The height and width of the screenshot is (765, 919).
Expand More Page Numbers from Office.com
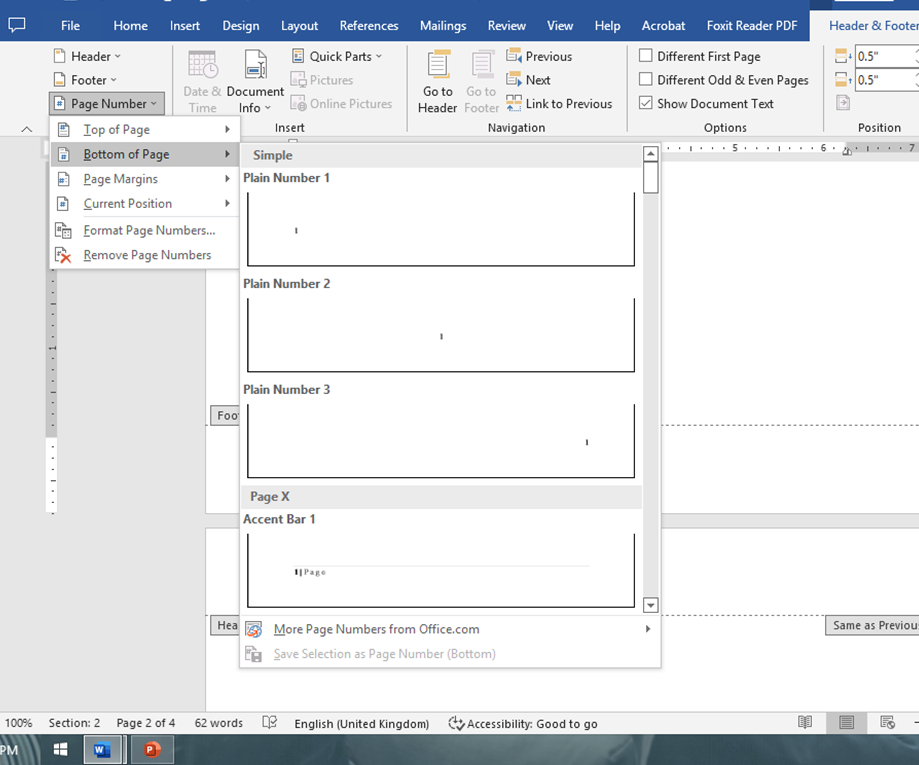point(450,629)
